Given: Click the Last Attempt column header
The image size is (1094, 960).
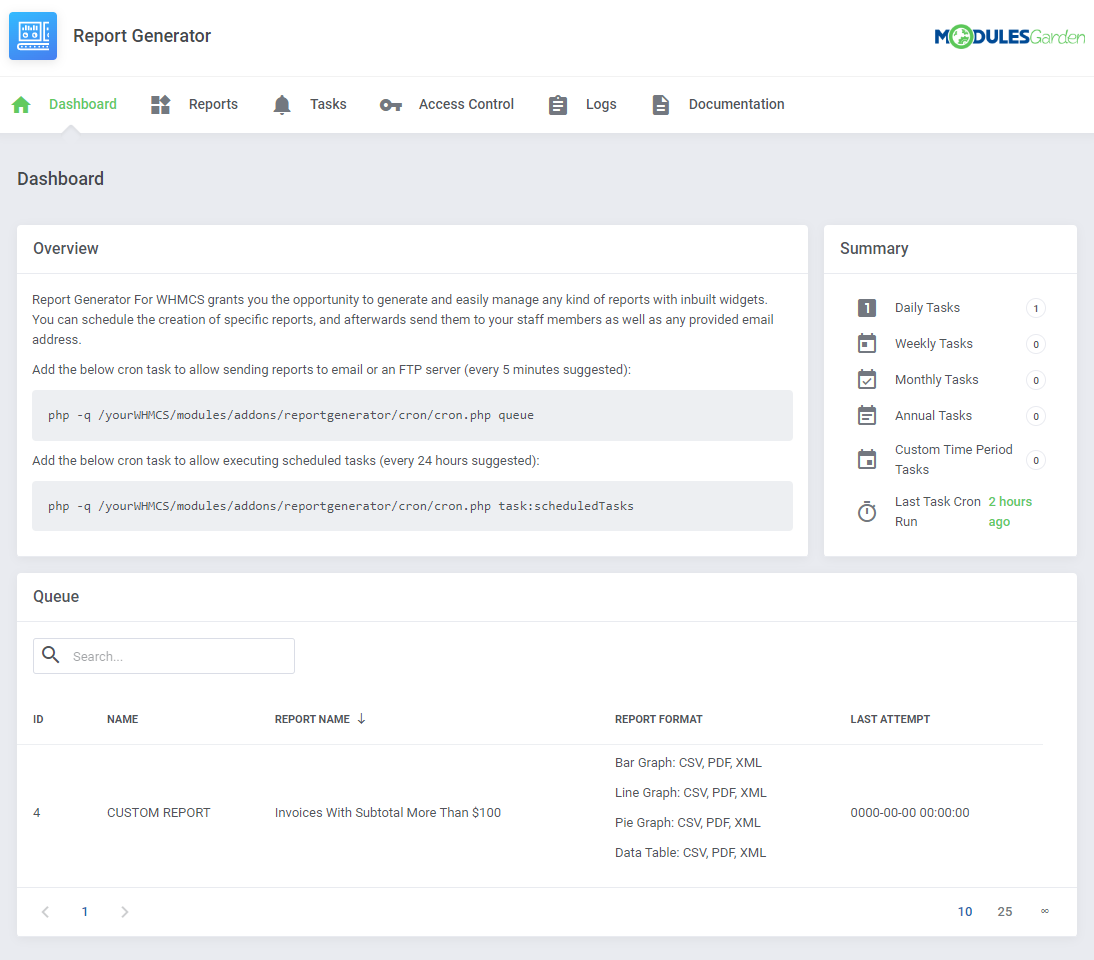Looking at the screenshot, I should pos(890,719).
